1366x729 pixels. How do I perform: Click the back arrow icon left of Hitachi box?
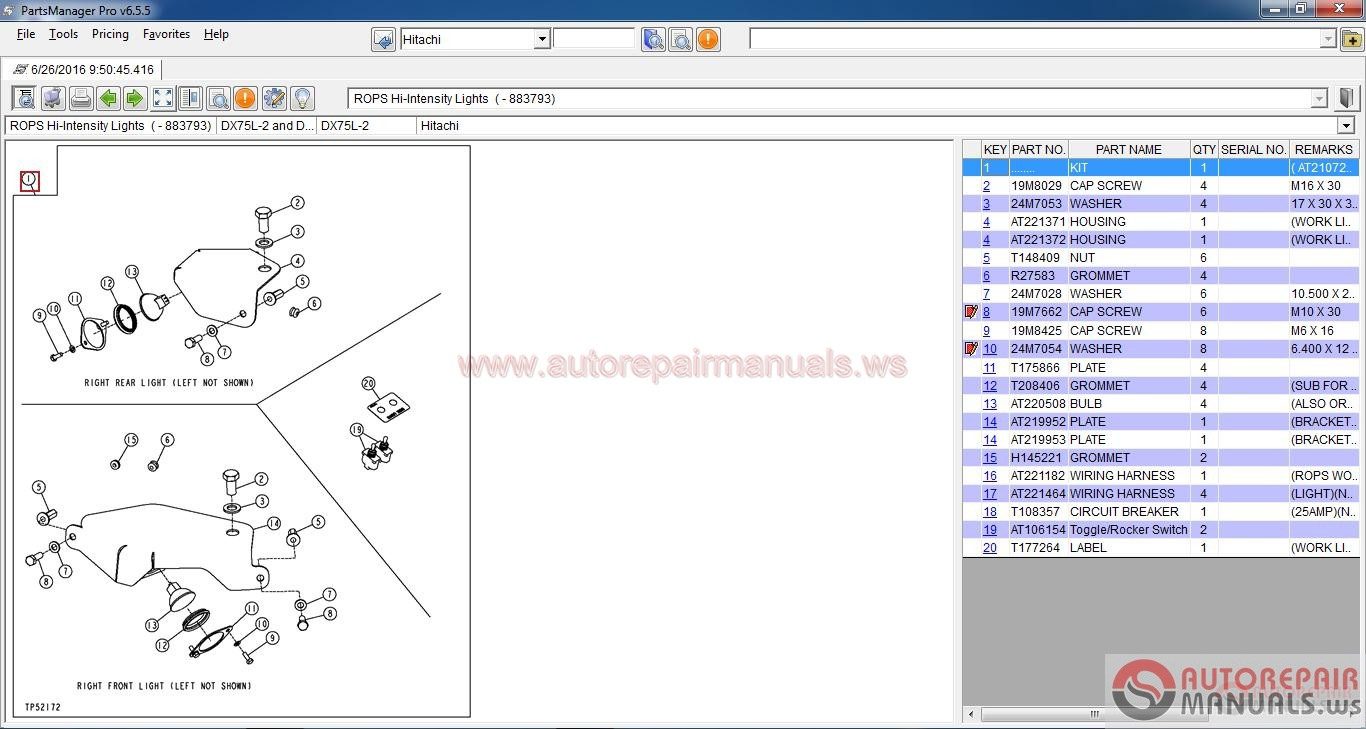coord(383,39)
